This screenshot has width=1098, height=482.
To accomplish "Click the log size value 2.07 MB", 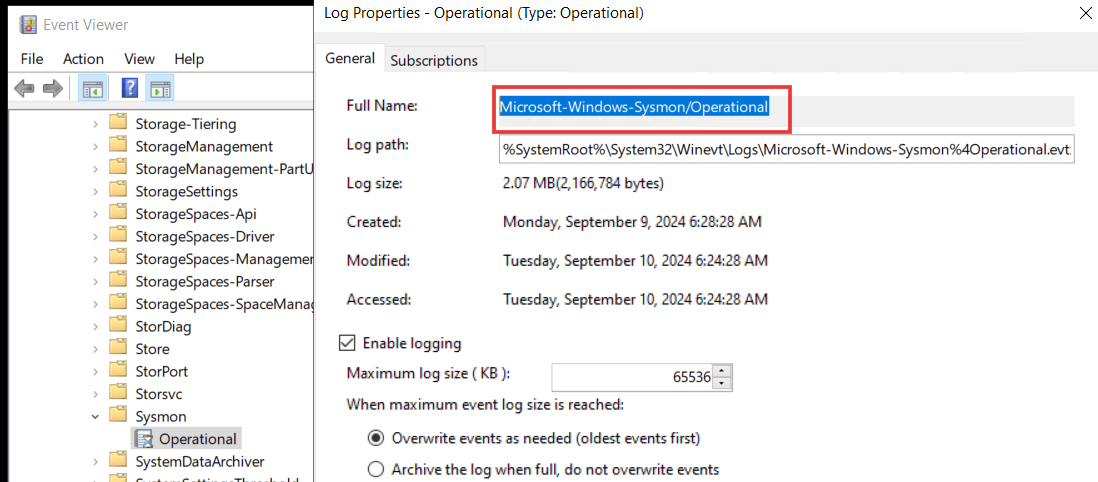I will pyautogui.click(x=583, y=184).
